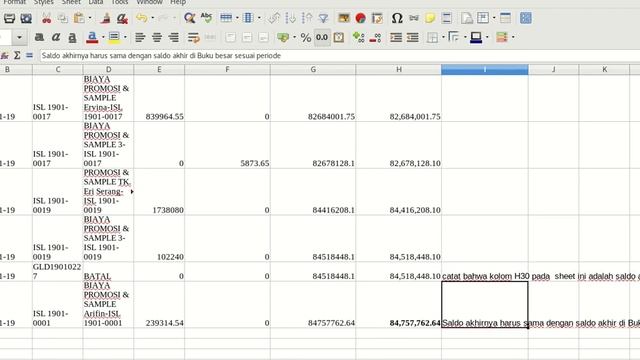Cut the selection with the scissors icon

click(47, 18)
